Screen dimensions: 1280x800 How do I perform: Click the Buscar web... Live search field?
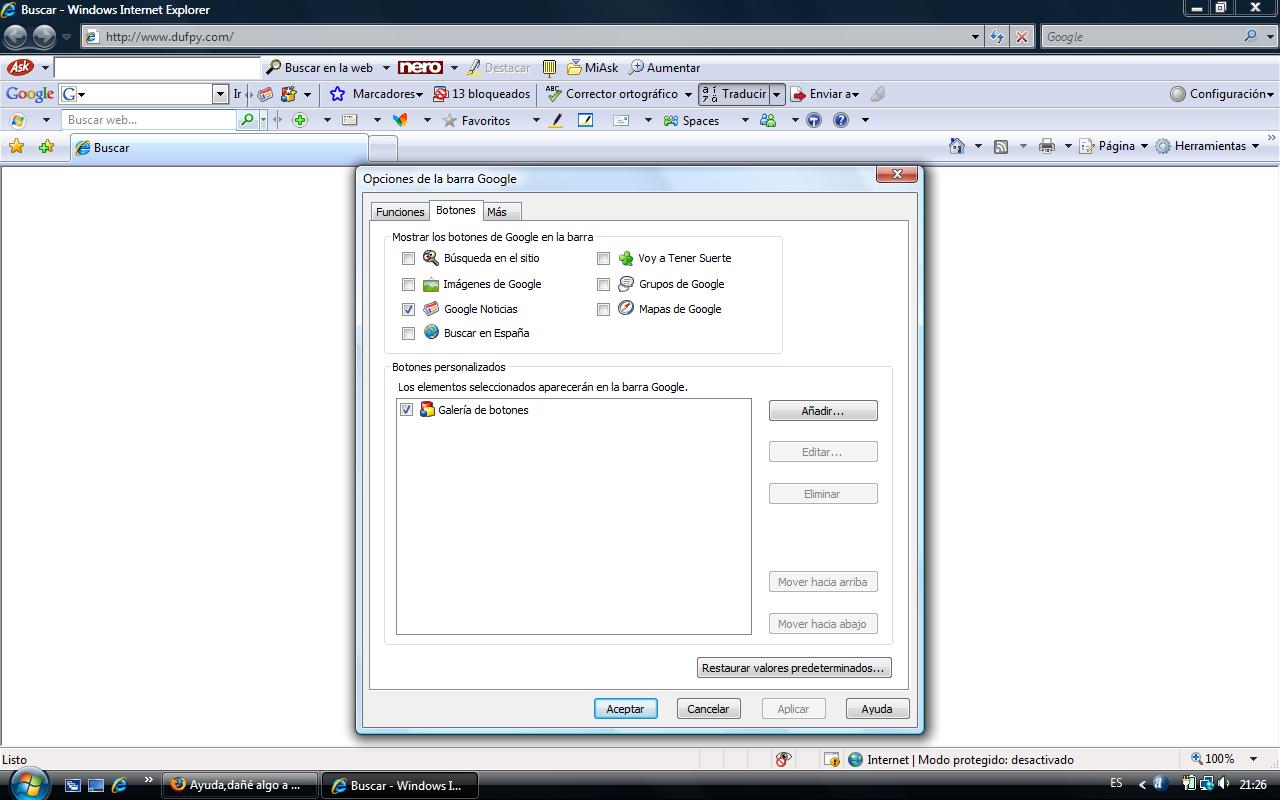pos(150,120)
